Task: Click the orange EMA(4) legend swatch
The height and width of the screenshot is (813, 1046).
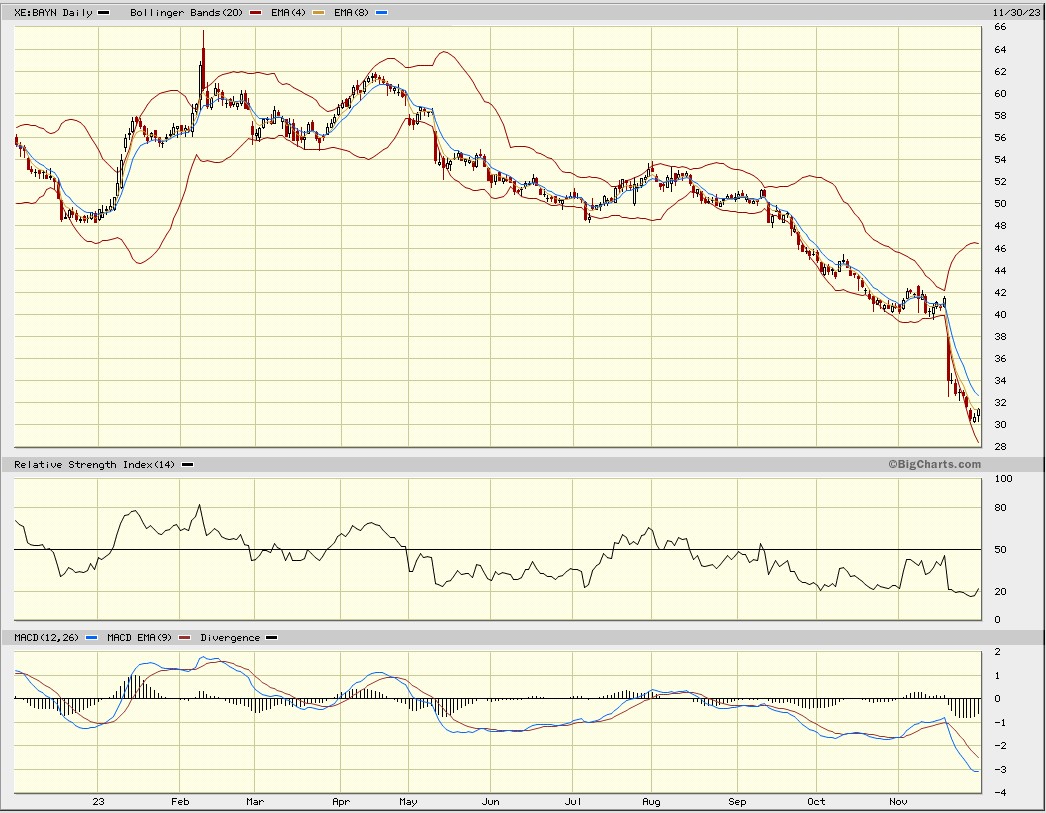Action: [x=318, y=13]
